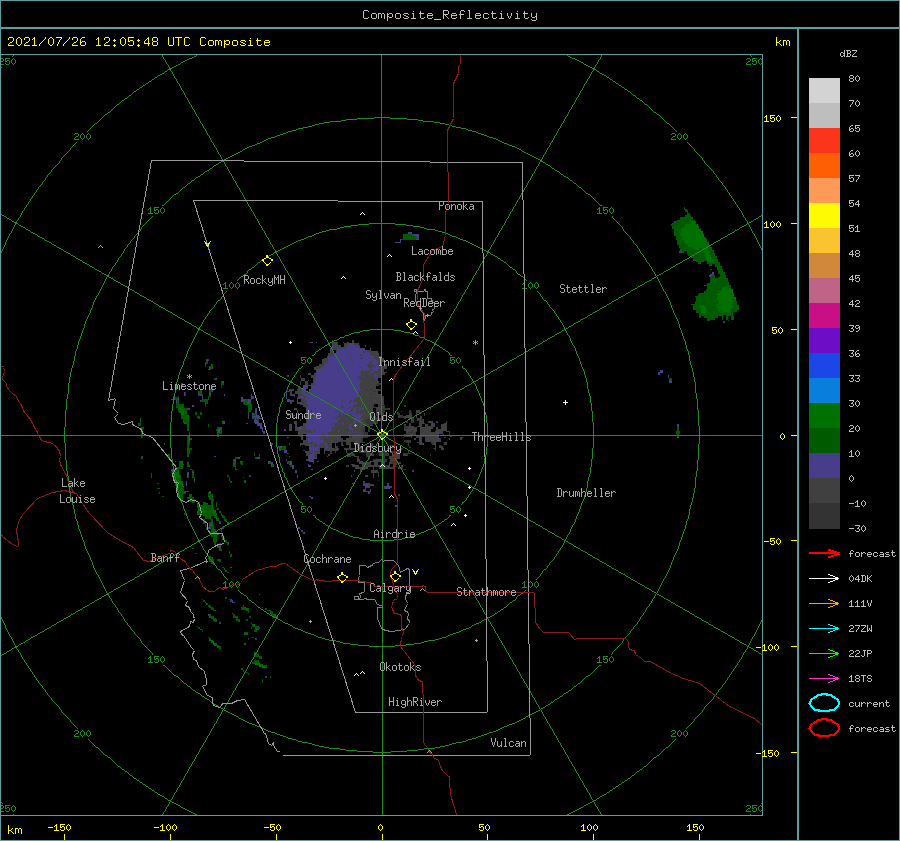
Task: Click the bright green 30–20 dBZ swatch
Action: click(824, 416)
